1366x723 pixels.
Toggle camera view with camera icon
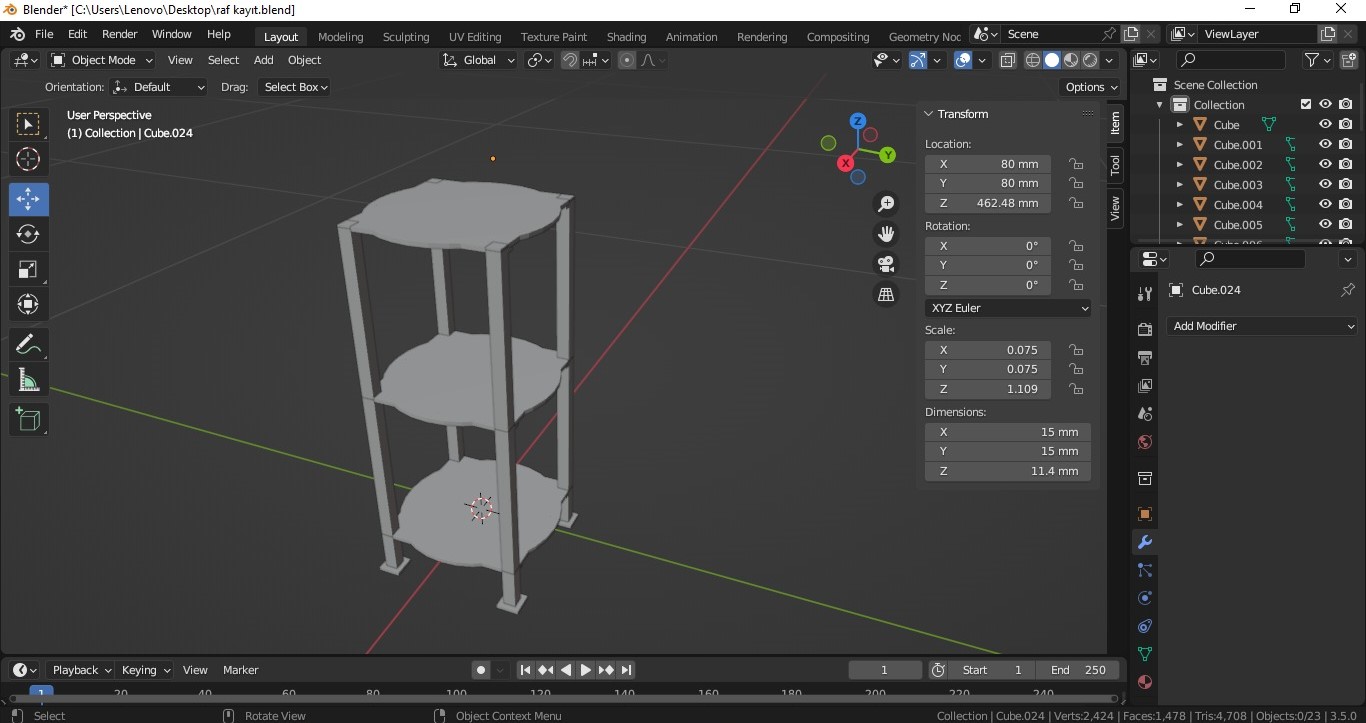tap(886, 264)
